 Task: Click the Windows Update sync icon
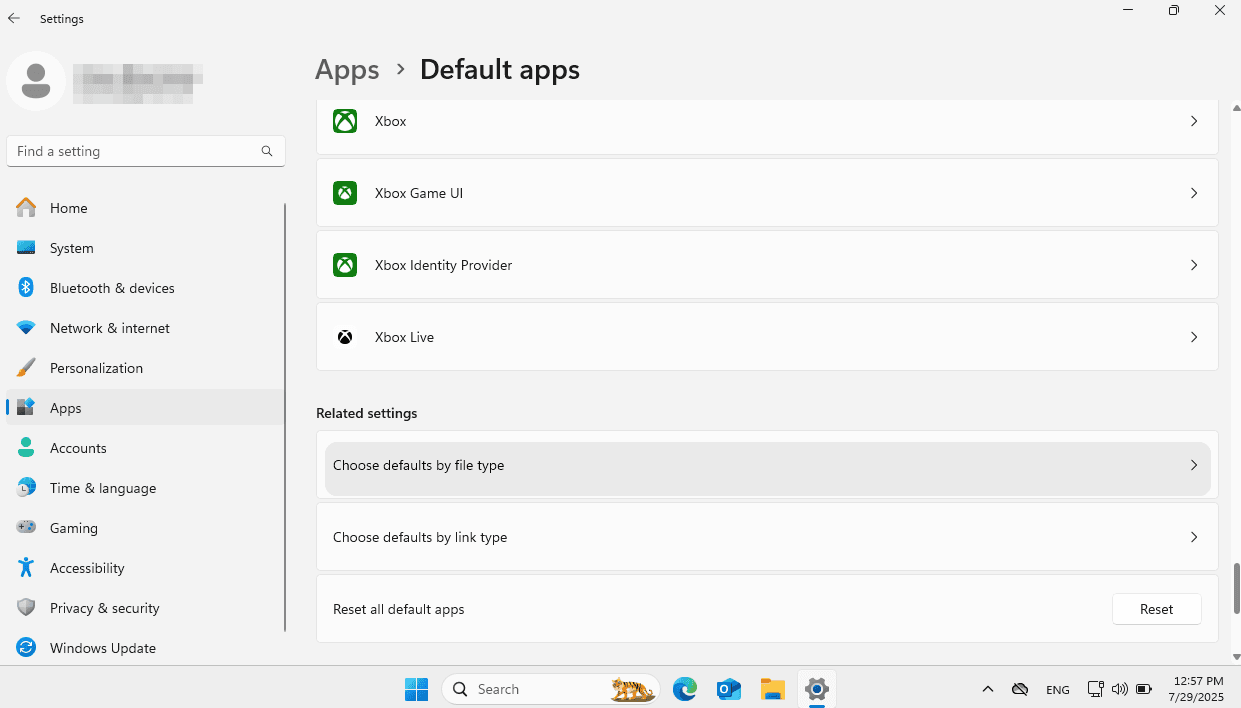pyautogui.click(x=27, y=648)
